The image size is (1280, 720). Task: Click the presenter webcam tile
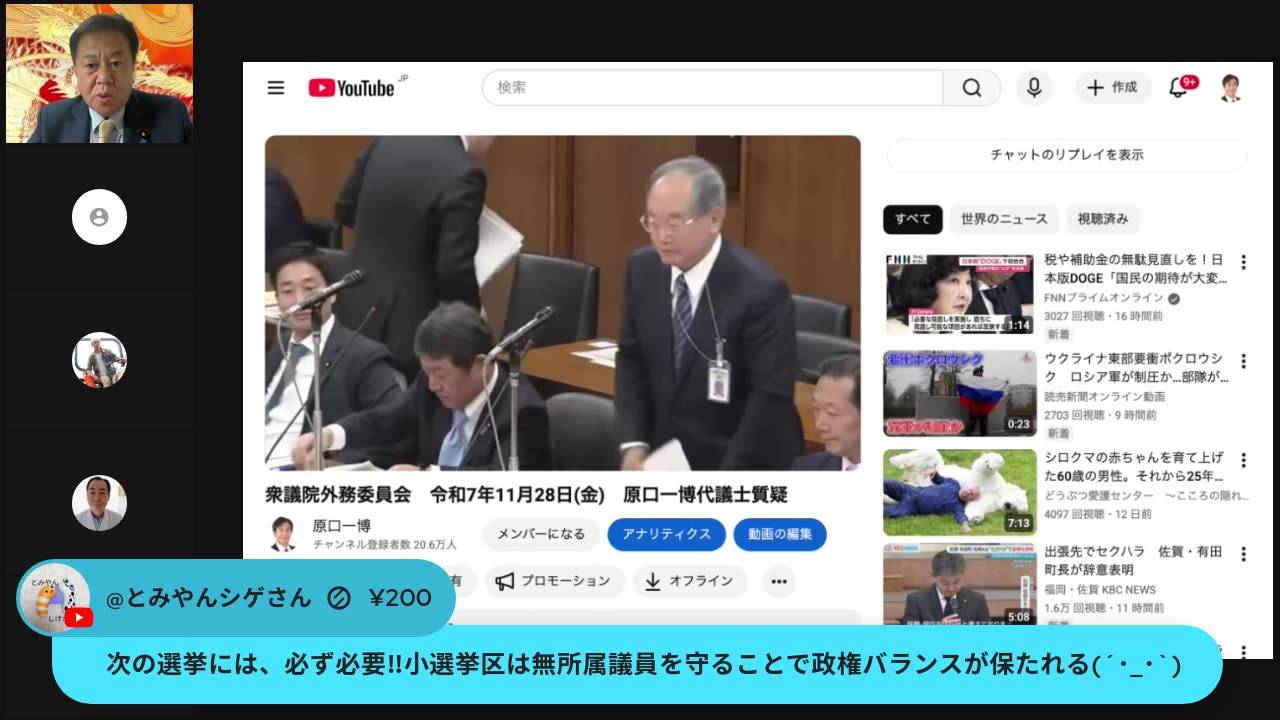(99, 73)
